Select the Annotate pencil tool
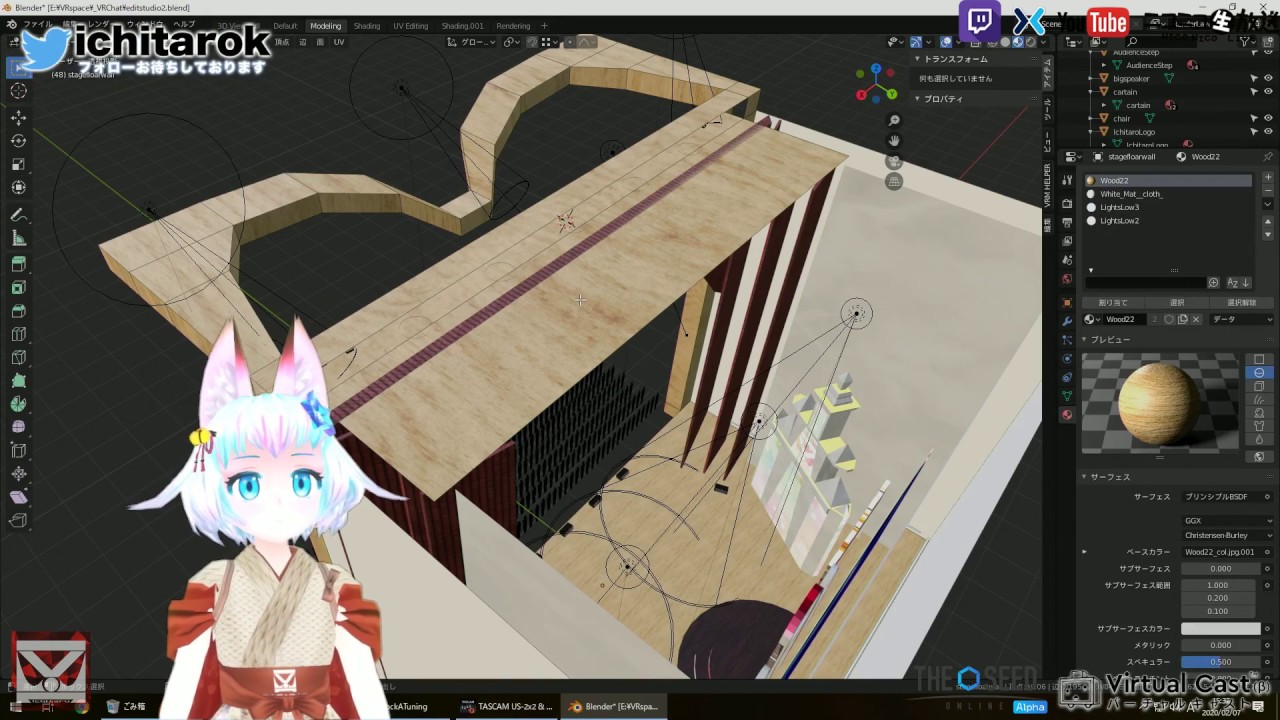The height and width of the screenshot is (720, 1280). (18, 215)
